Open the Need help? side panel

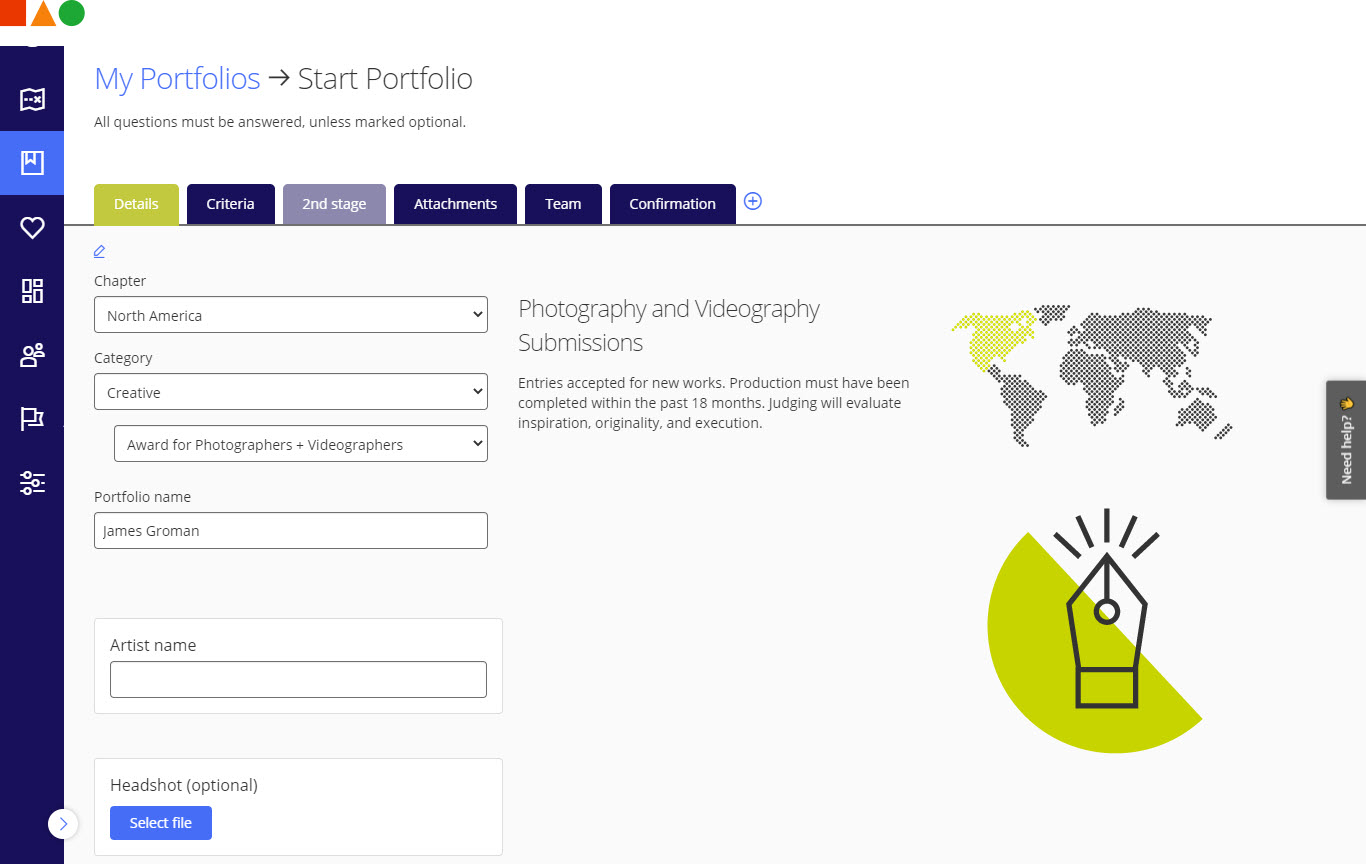coord(1346,440)
